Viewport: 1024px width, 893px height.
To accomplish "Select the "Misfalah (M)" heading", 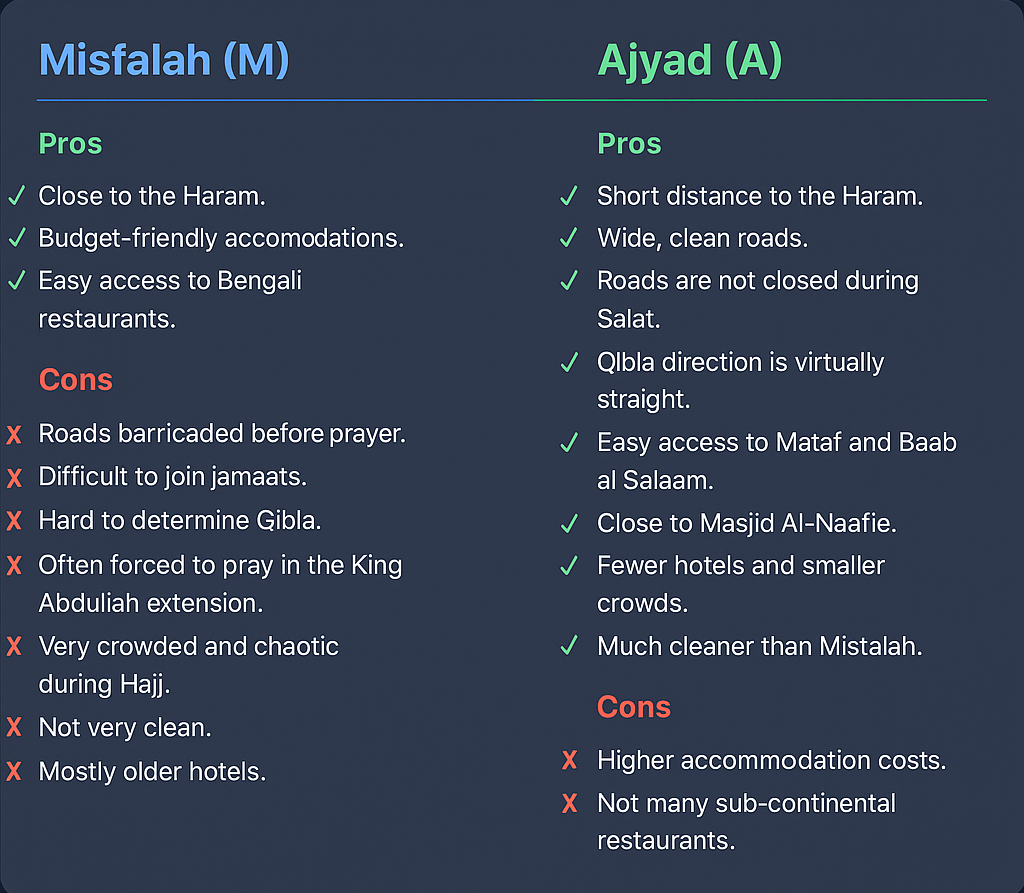I will point(164,61).
